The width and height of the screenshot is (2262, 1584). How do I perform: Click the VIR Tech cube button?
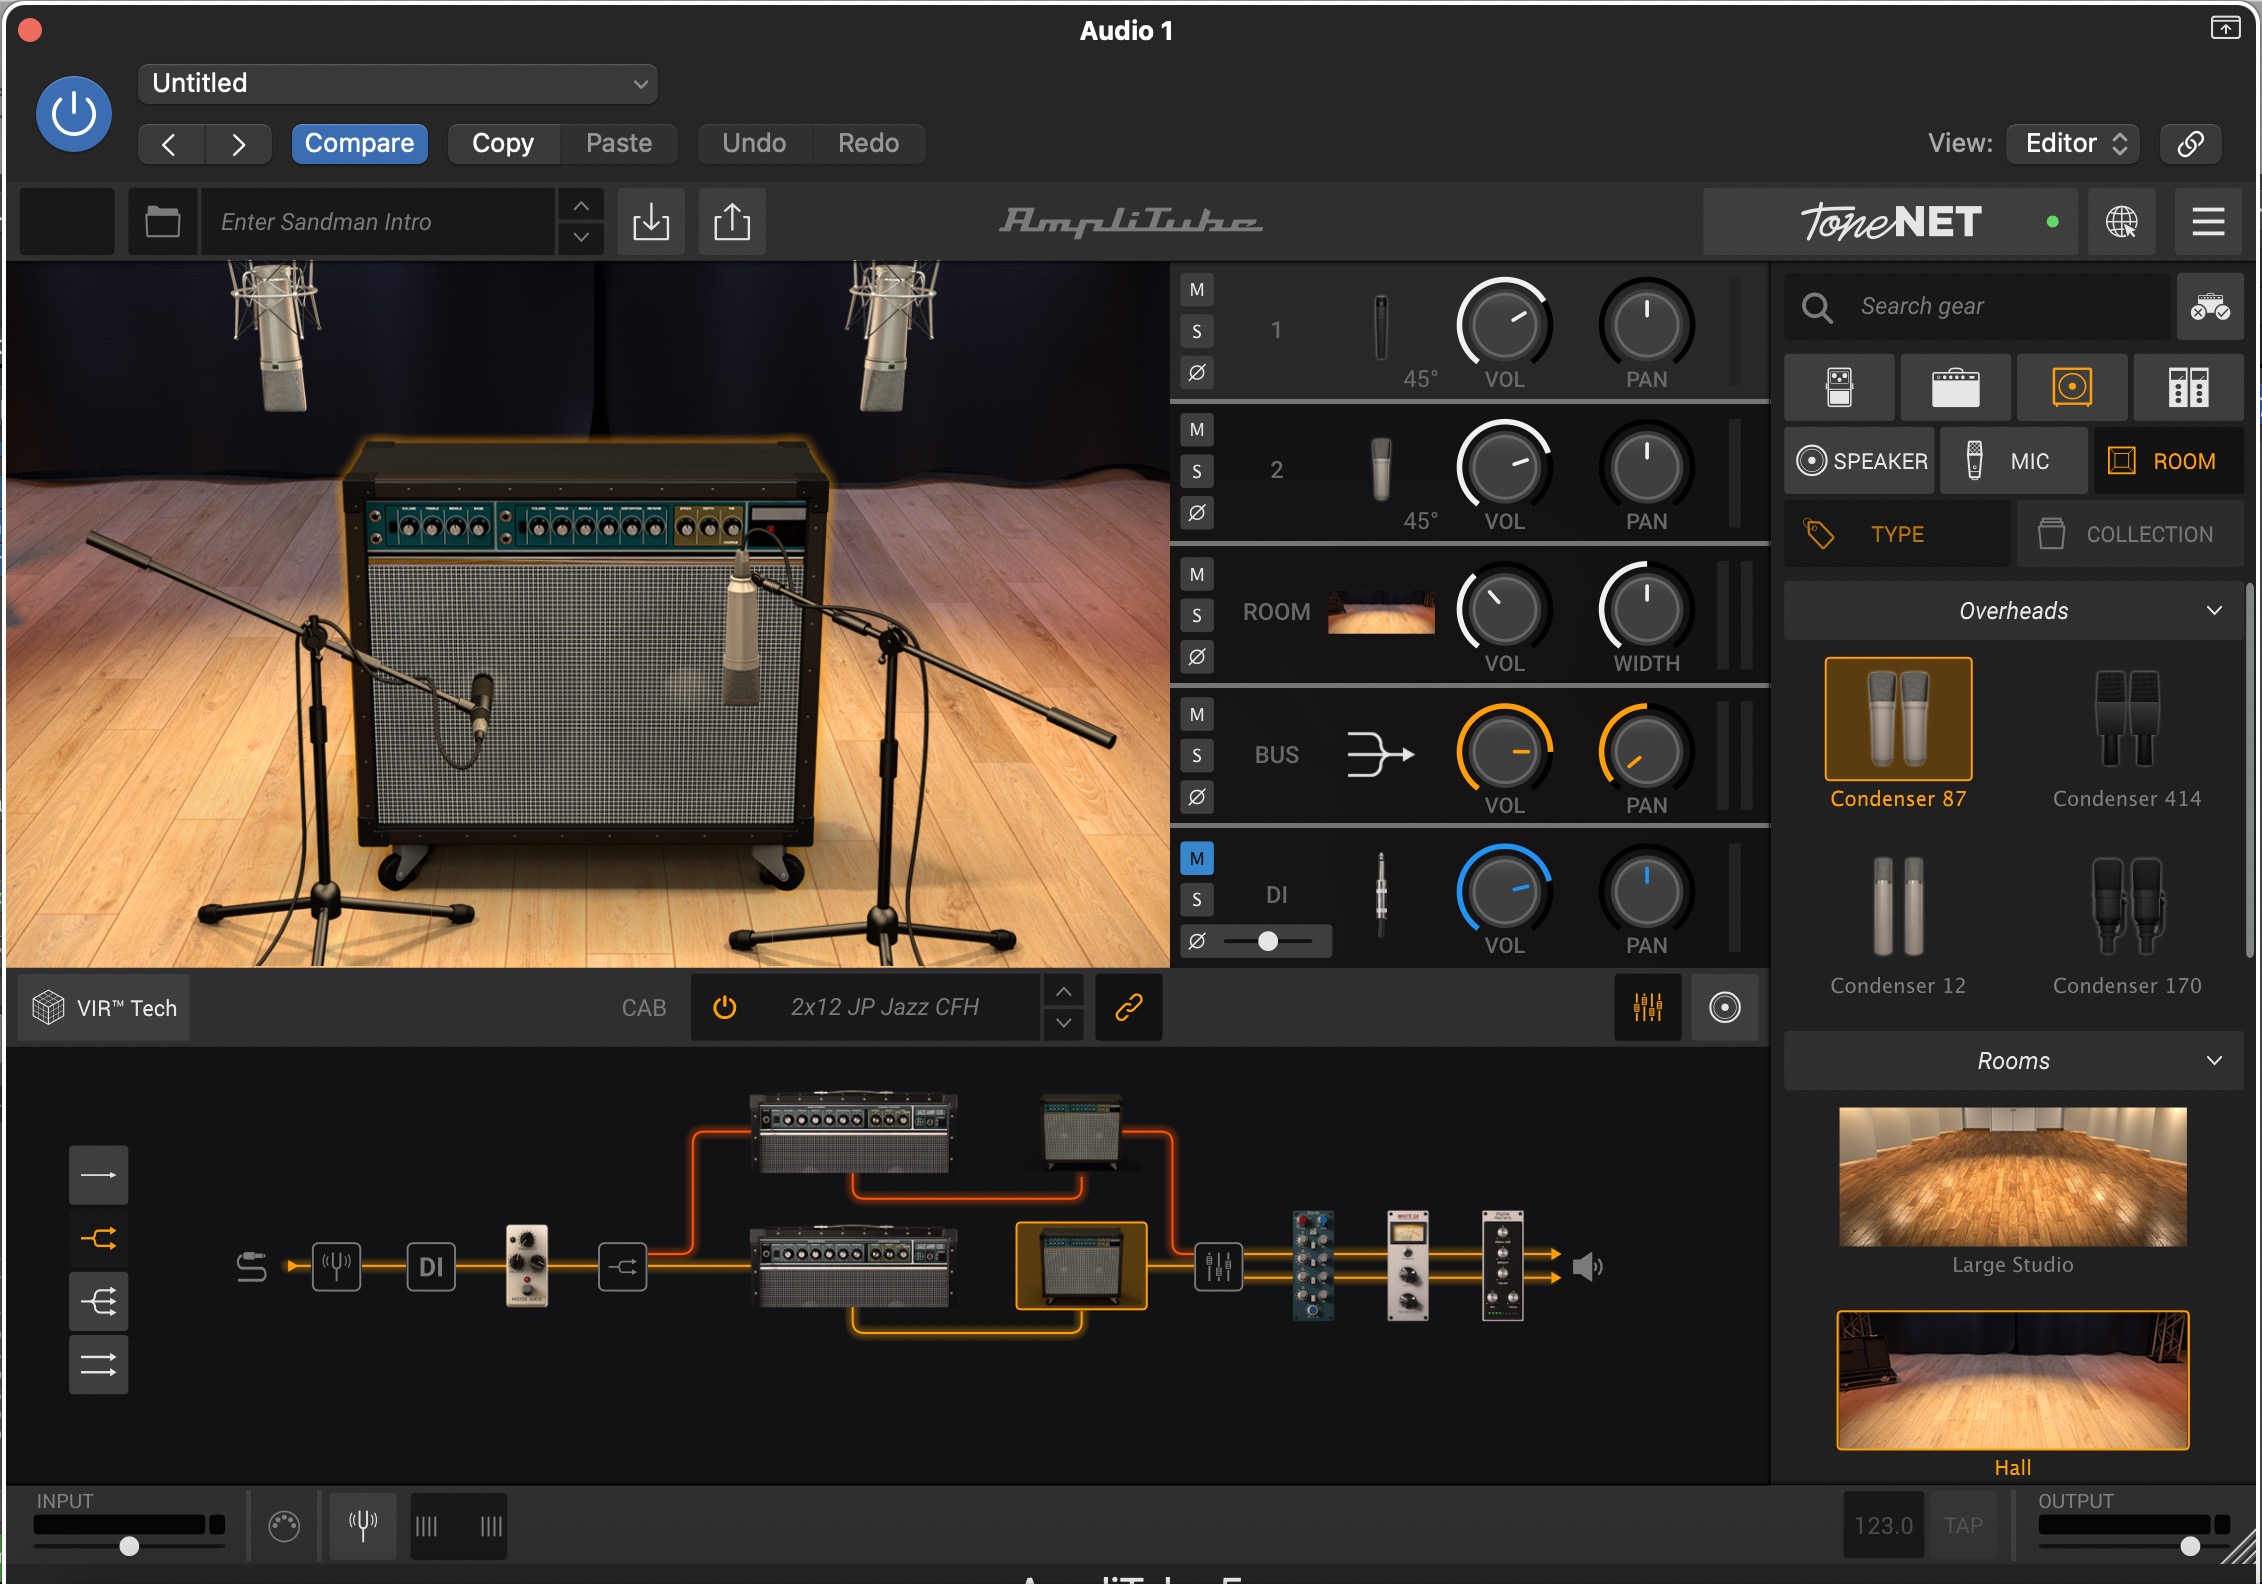coord(104,1007)
